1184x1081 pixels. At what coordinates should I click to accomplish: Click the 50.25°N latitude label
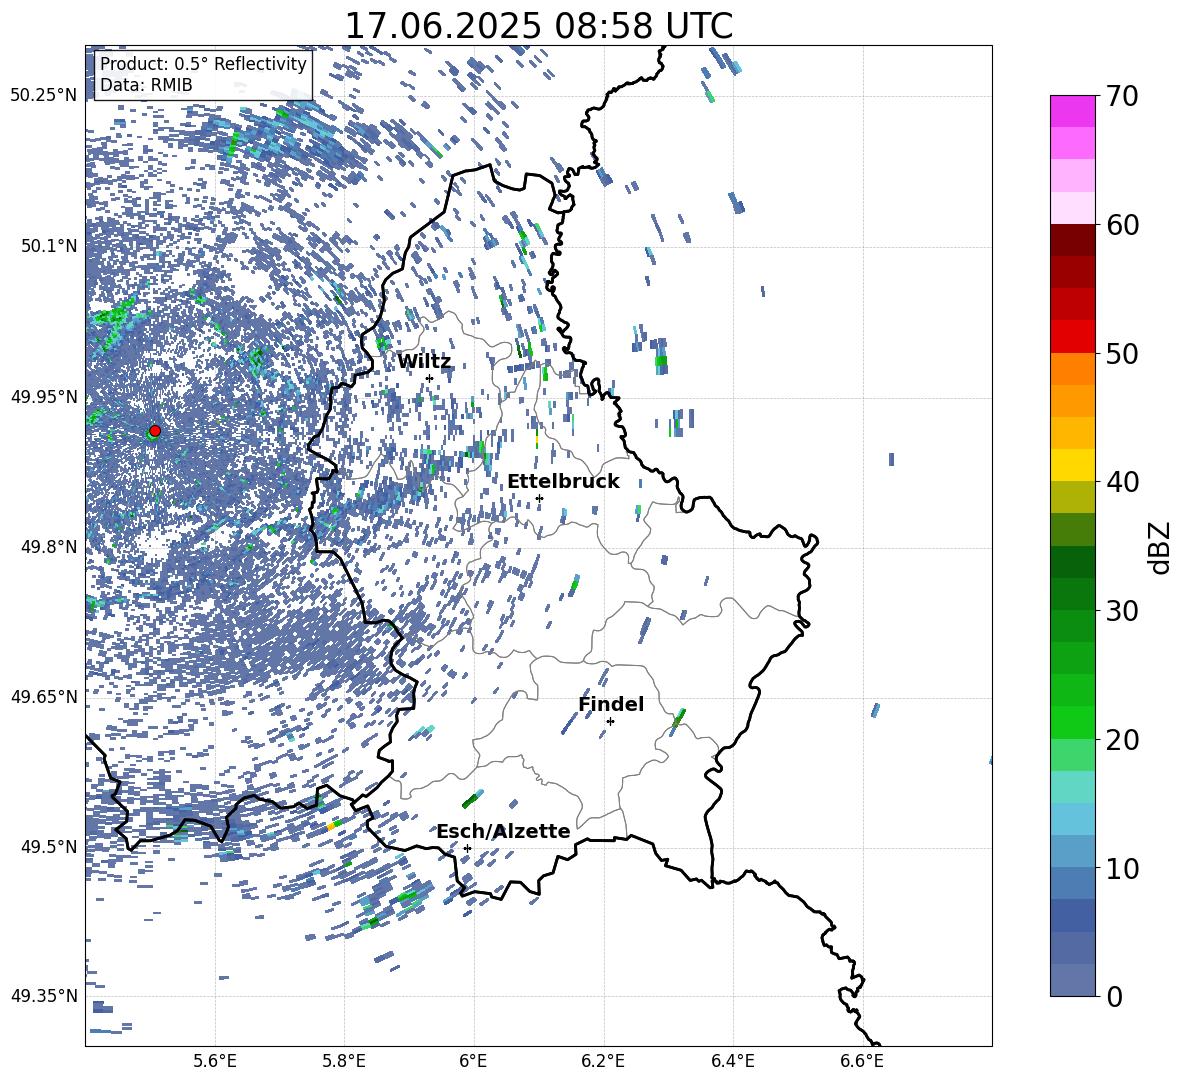coord(44,96)
